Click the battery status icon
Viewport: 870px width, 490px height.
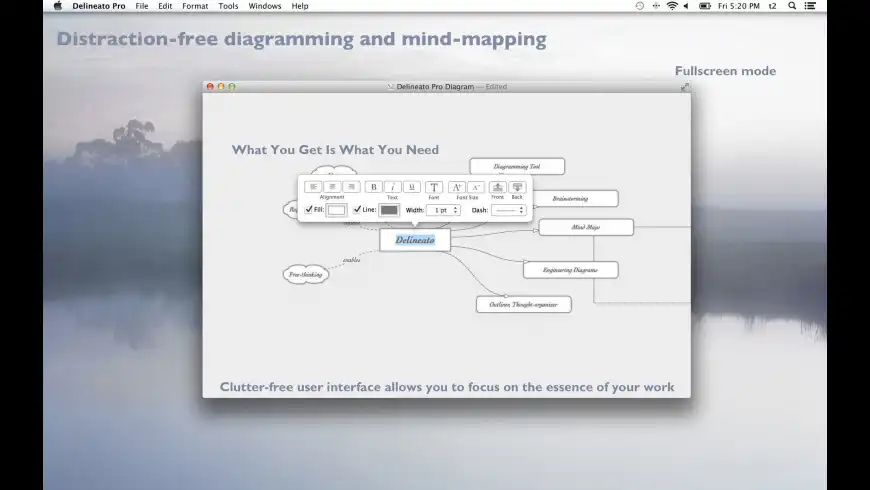pos(705,6)
